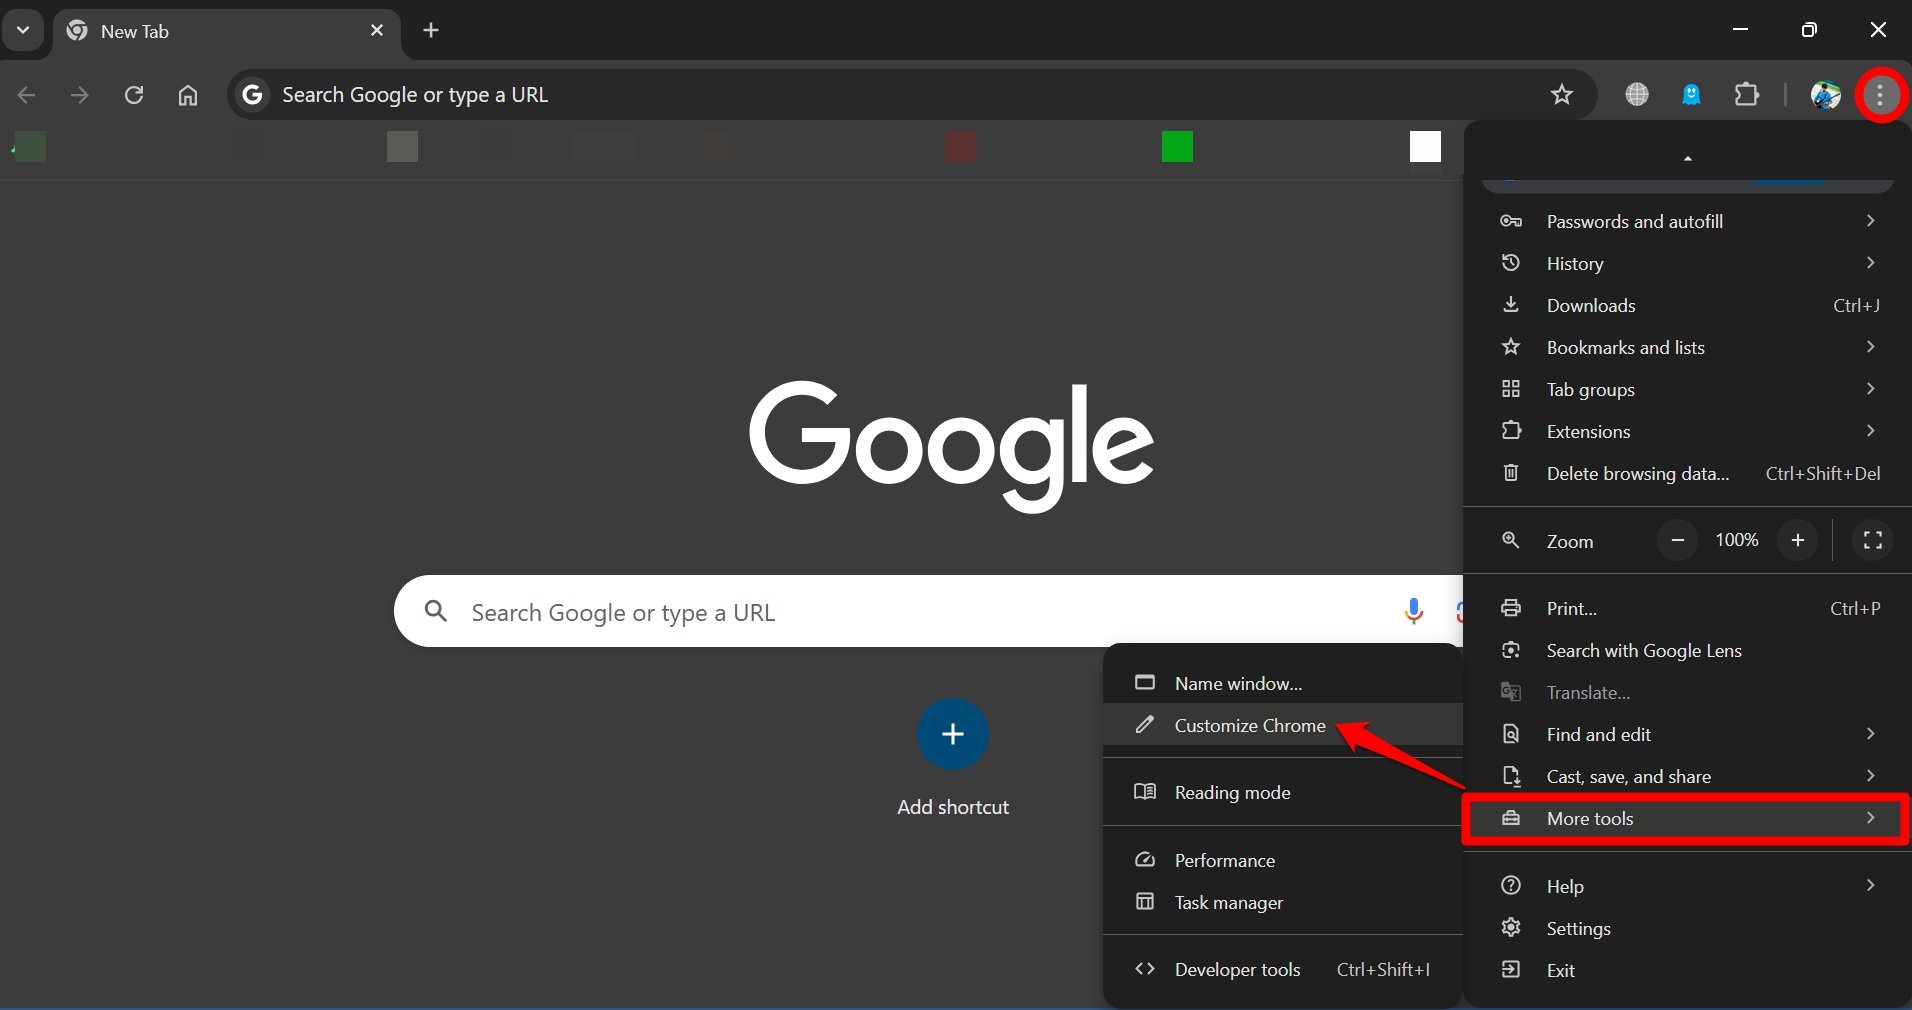1912x1010 pixels.
Task: Open the tab search dropdown
Action: pyautogui.click(x=23, y=30)
